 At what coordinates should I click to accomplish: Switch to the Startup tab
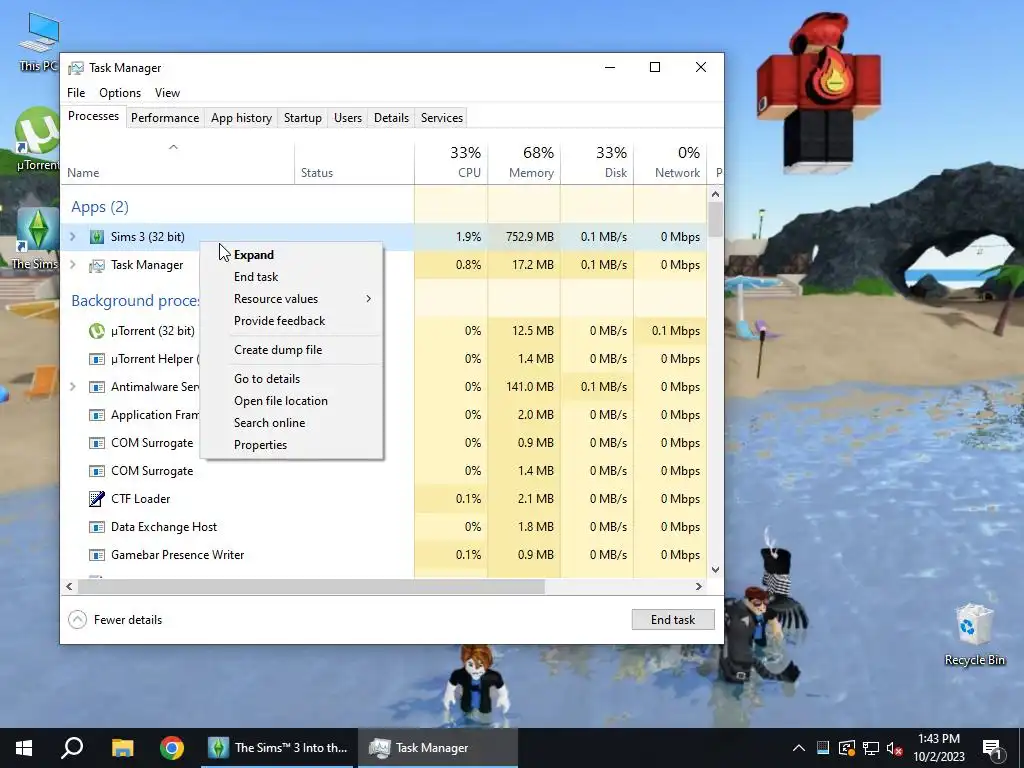point(302,118)
